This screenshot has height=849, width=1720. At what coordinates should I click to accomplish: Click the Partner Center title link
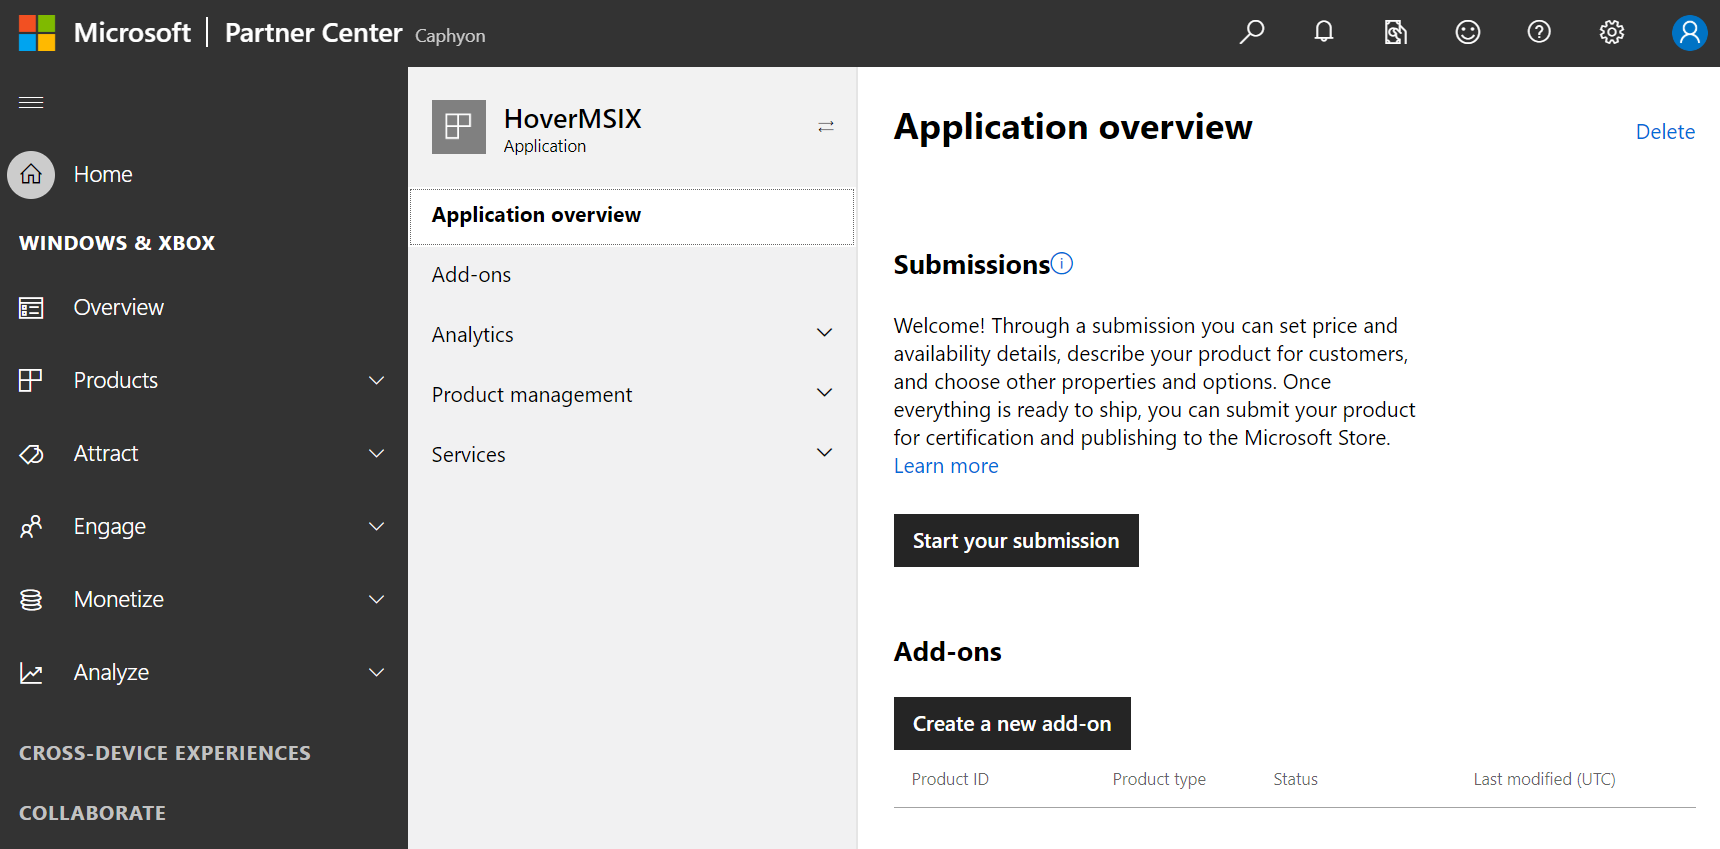click(x=314, y=33)
